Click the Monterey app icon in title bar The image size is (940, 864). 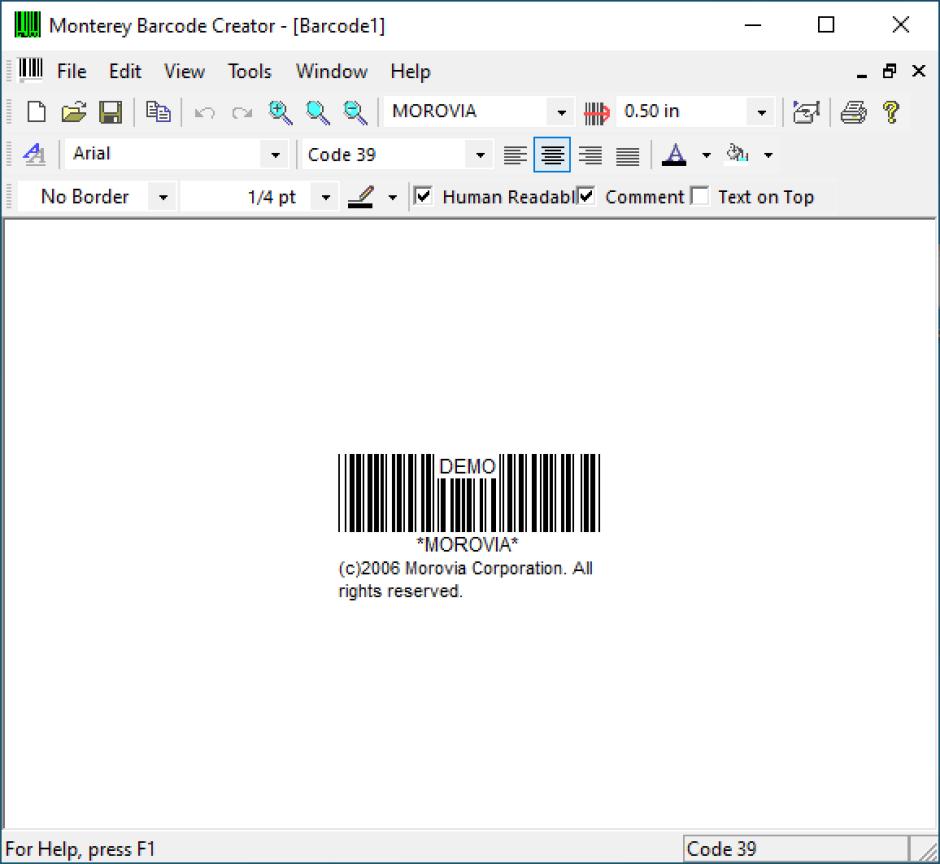[x=28, y=25]
